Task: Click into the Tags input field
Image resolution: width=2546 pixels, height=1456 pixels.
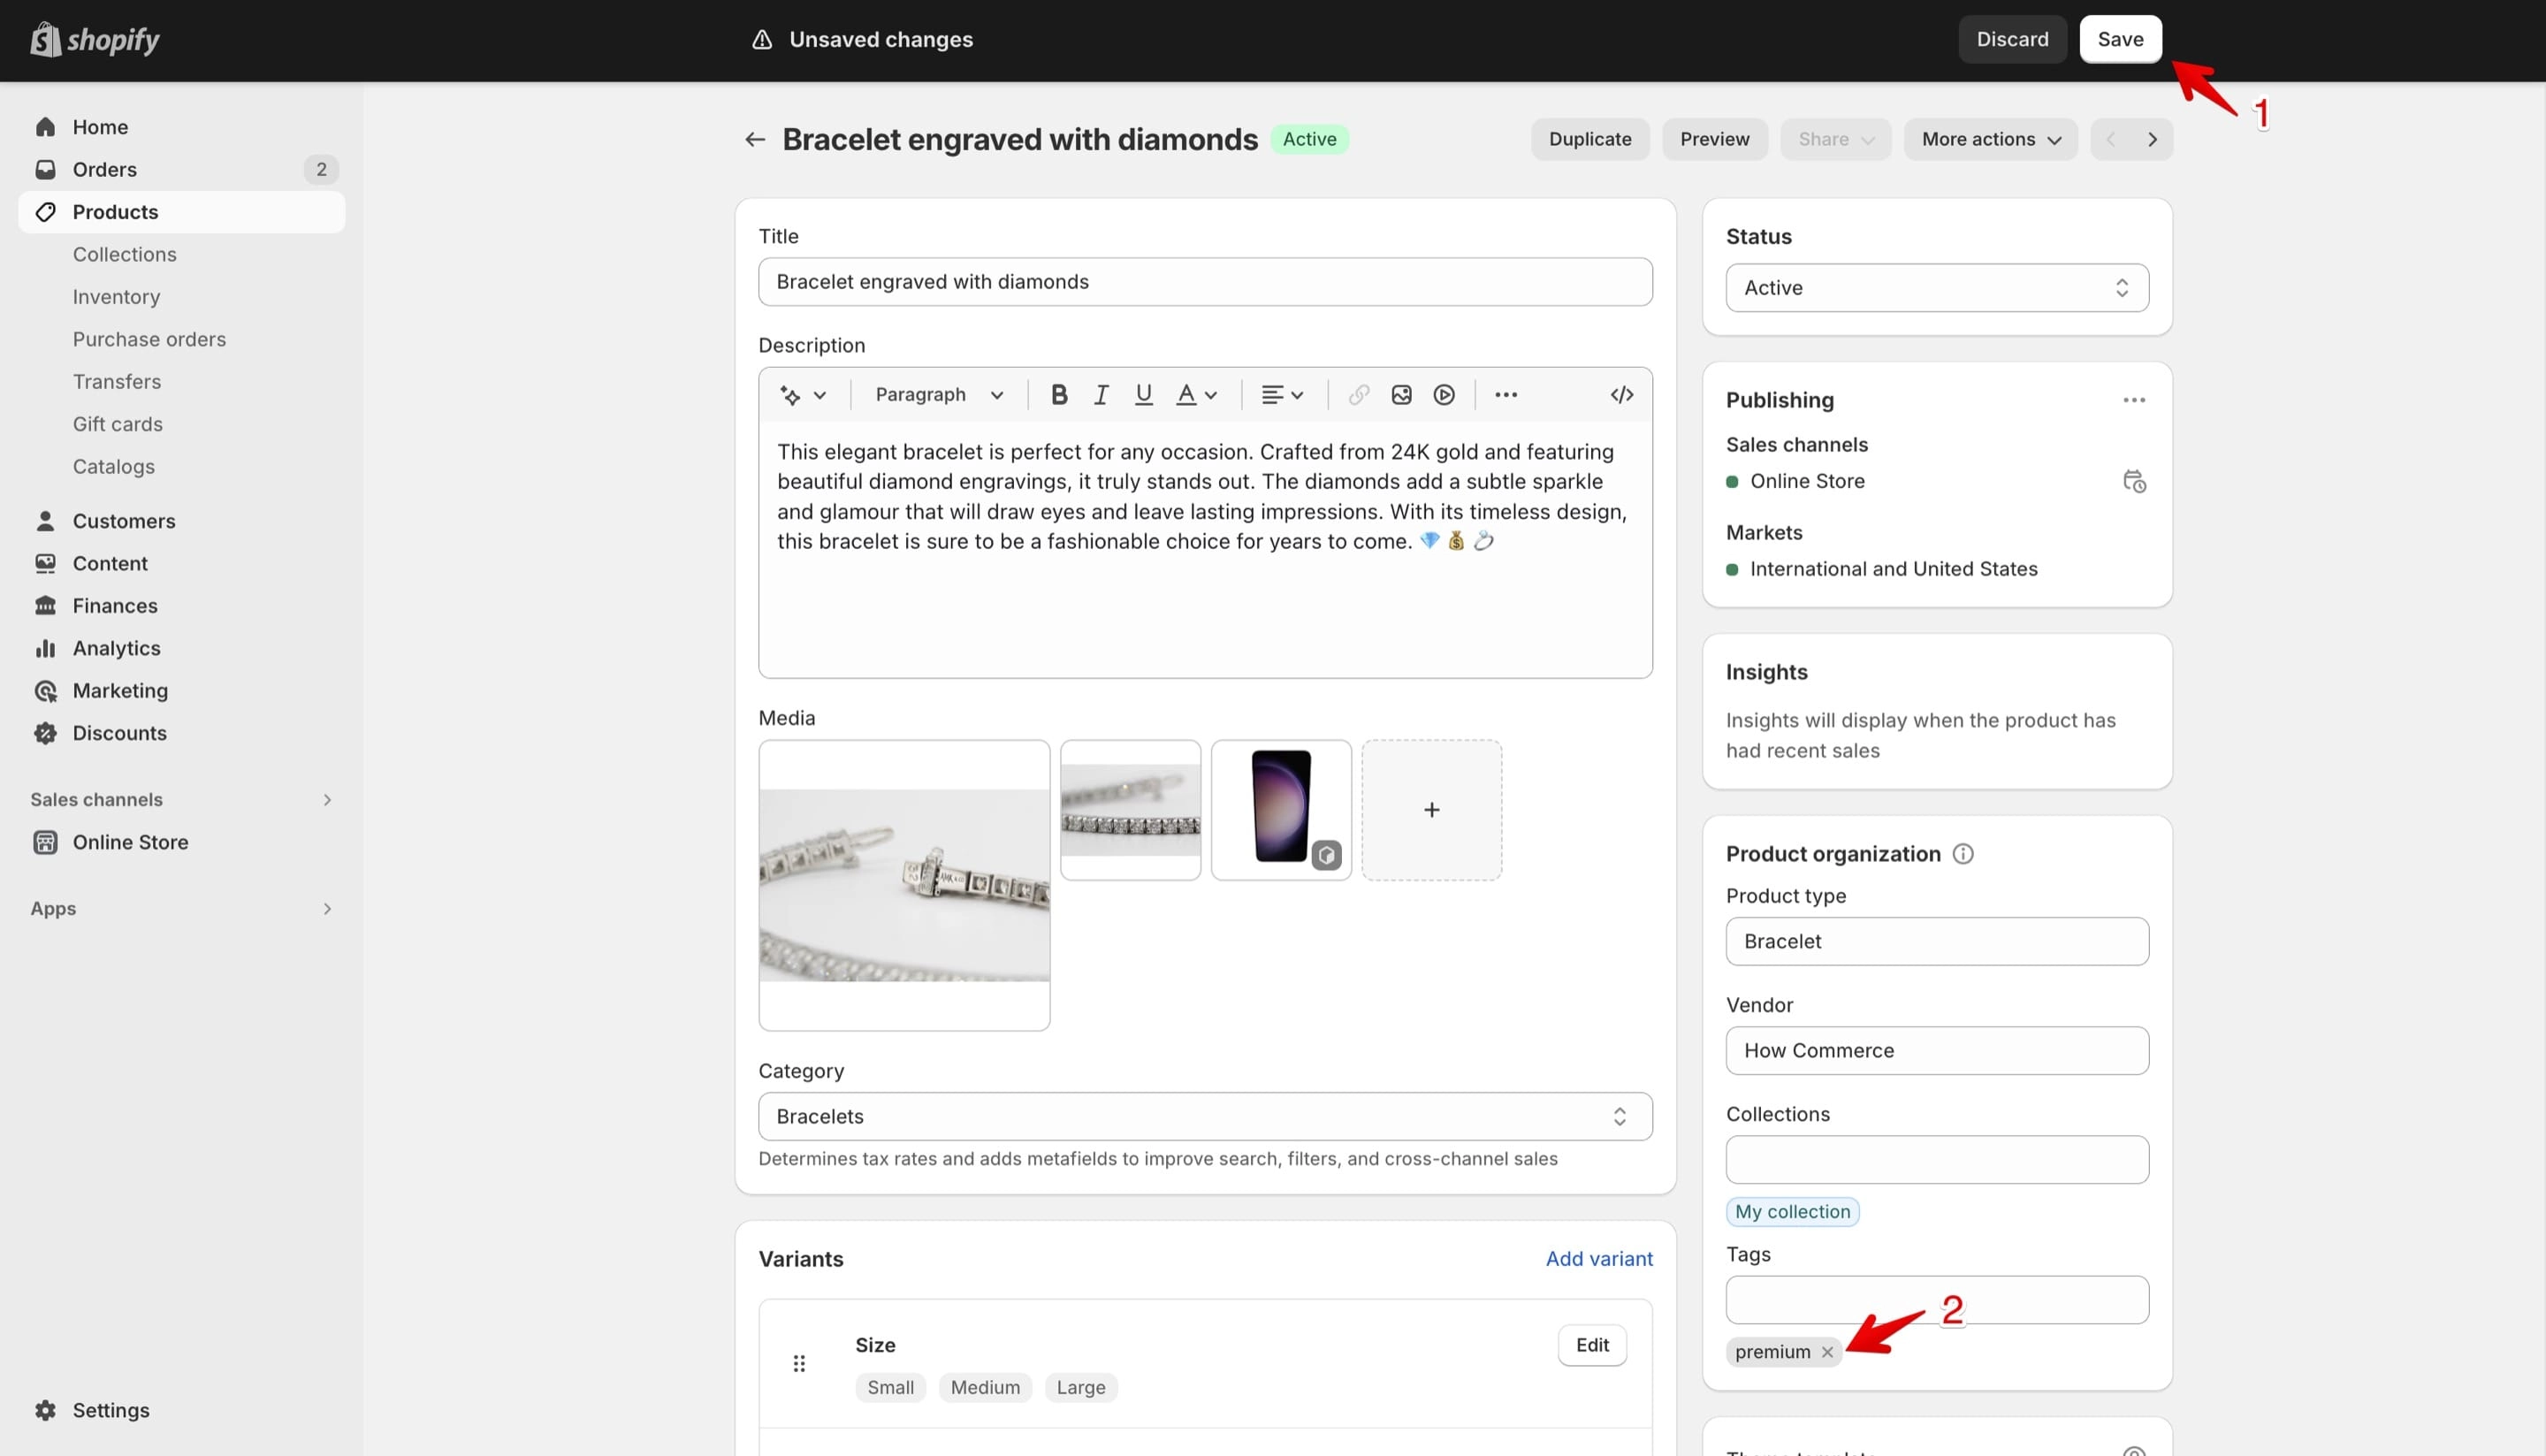Action: pos(1937,1300)
